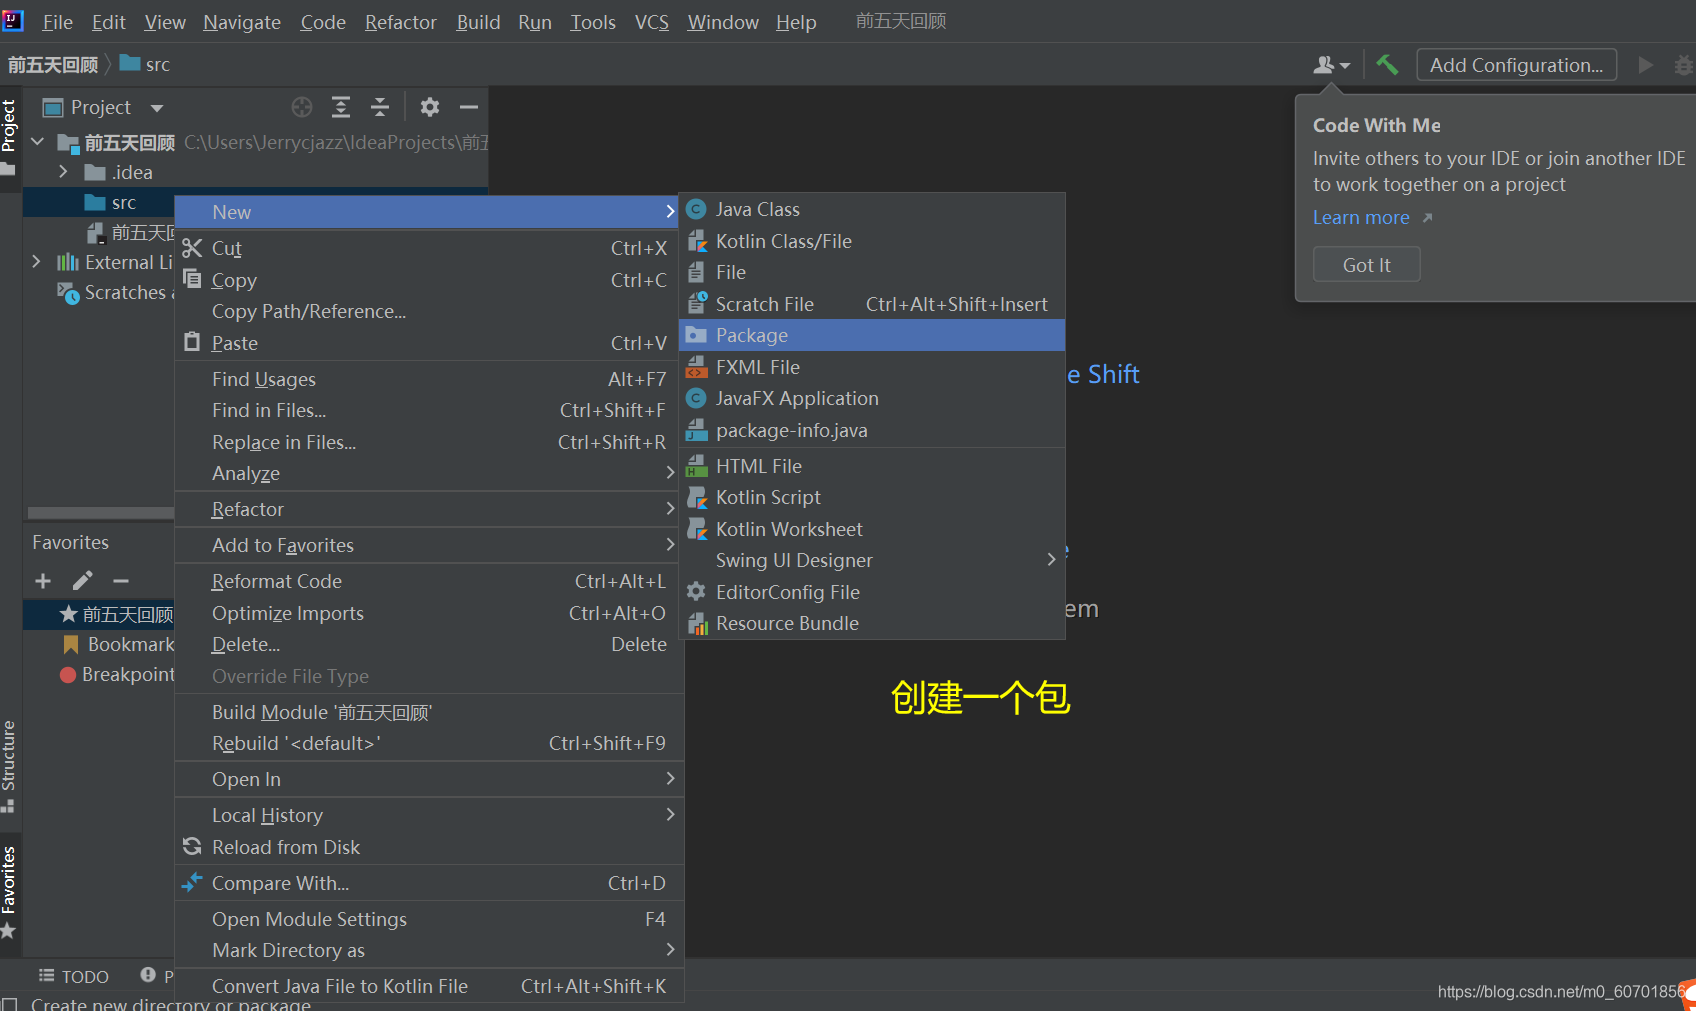This screenshot has height=1011, width=1696.
Task: Open the Project panel settings gear
Action: coord(429,107)
